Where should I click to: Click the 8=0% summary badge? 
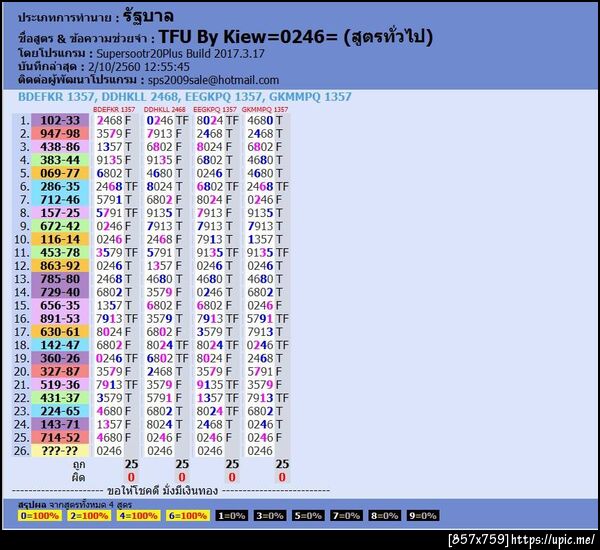pyautogui.click(x=385, y=516)
